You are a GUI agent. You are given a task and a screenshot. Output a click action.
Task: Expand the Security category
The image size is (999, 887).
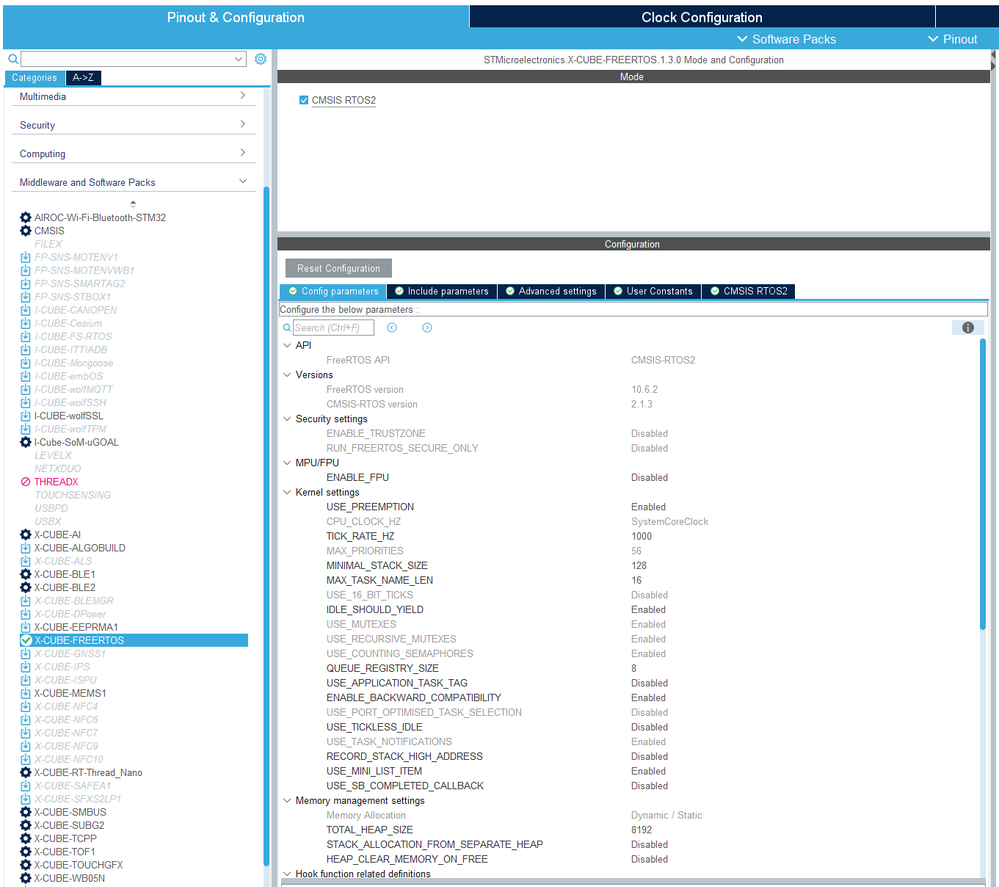pos(243,124)
